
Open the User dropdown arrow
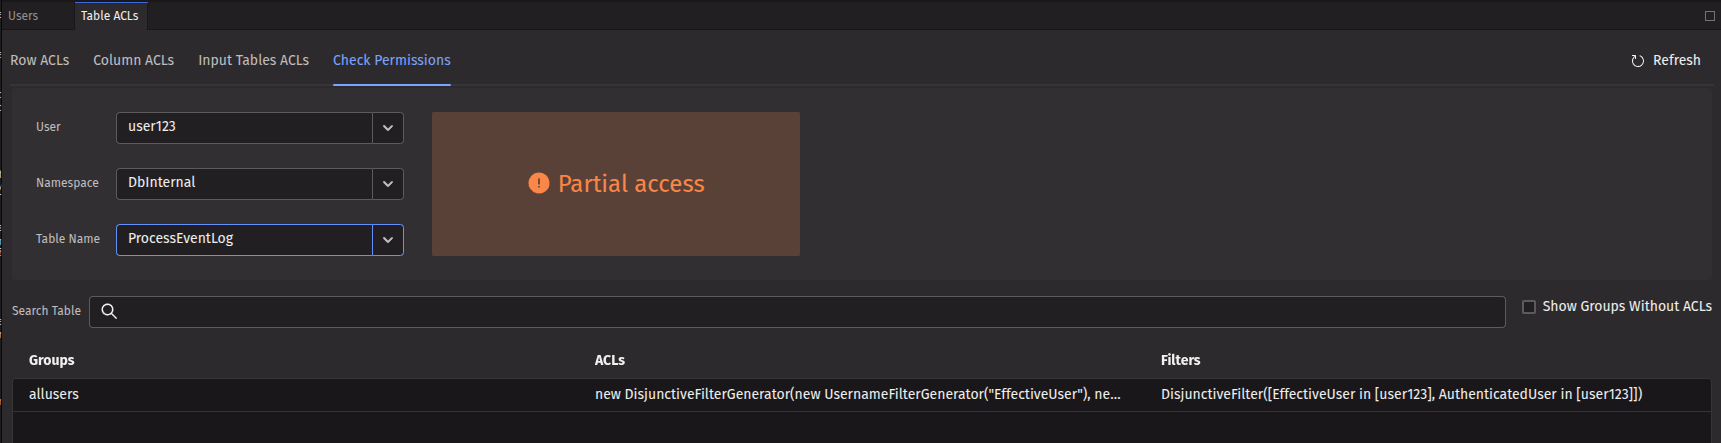pyautogui.click(x=388, y=128)
